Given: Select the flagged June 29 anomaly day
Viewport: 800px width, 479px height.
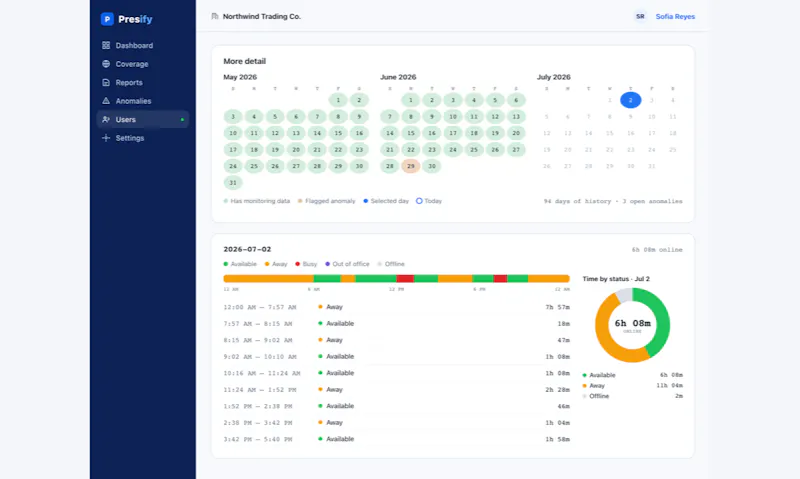Looking at the screenshot, I should 411,166.
